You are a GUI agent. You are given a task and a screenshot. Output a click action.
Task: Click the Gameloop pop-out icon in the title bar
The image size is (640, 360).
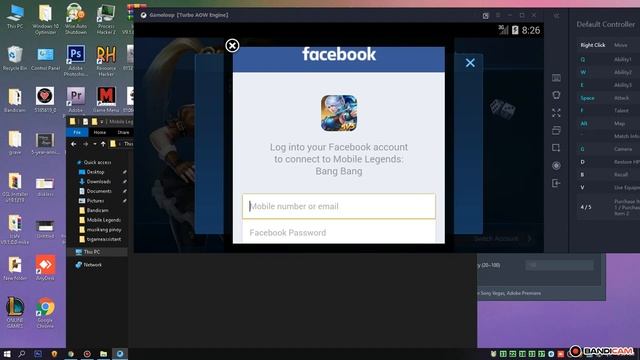tap(486, 16)
